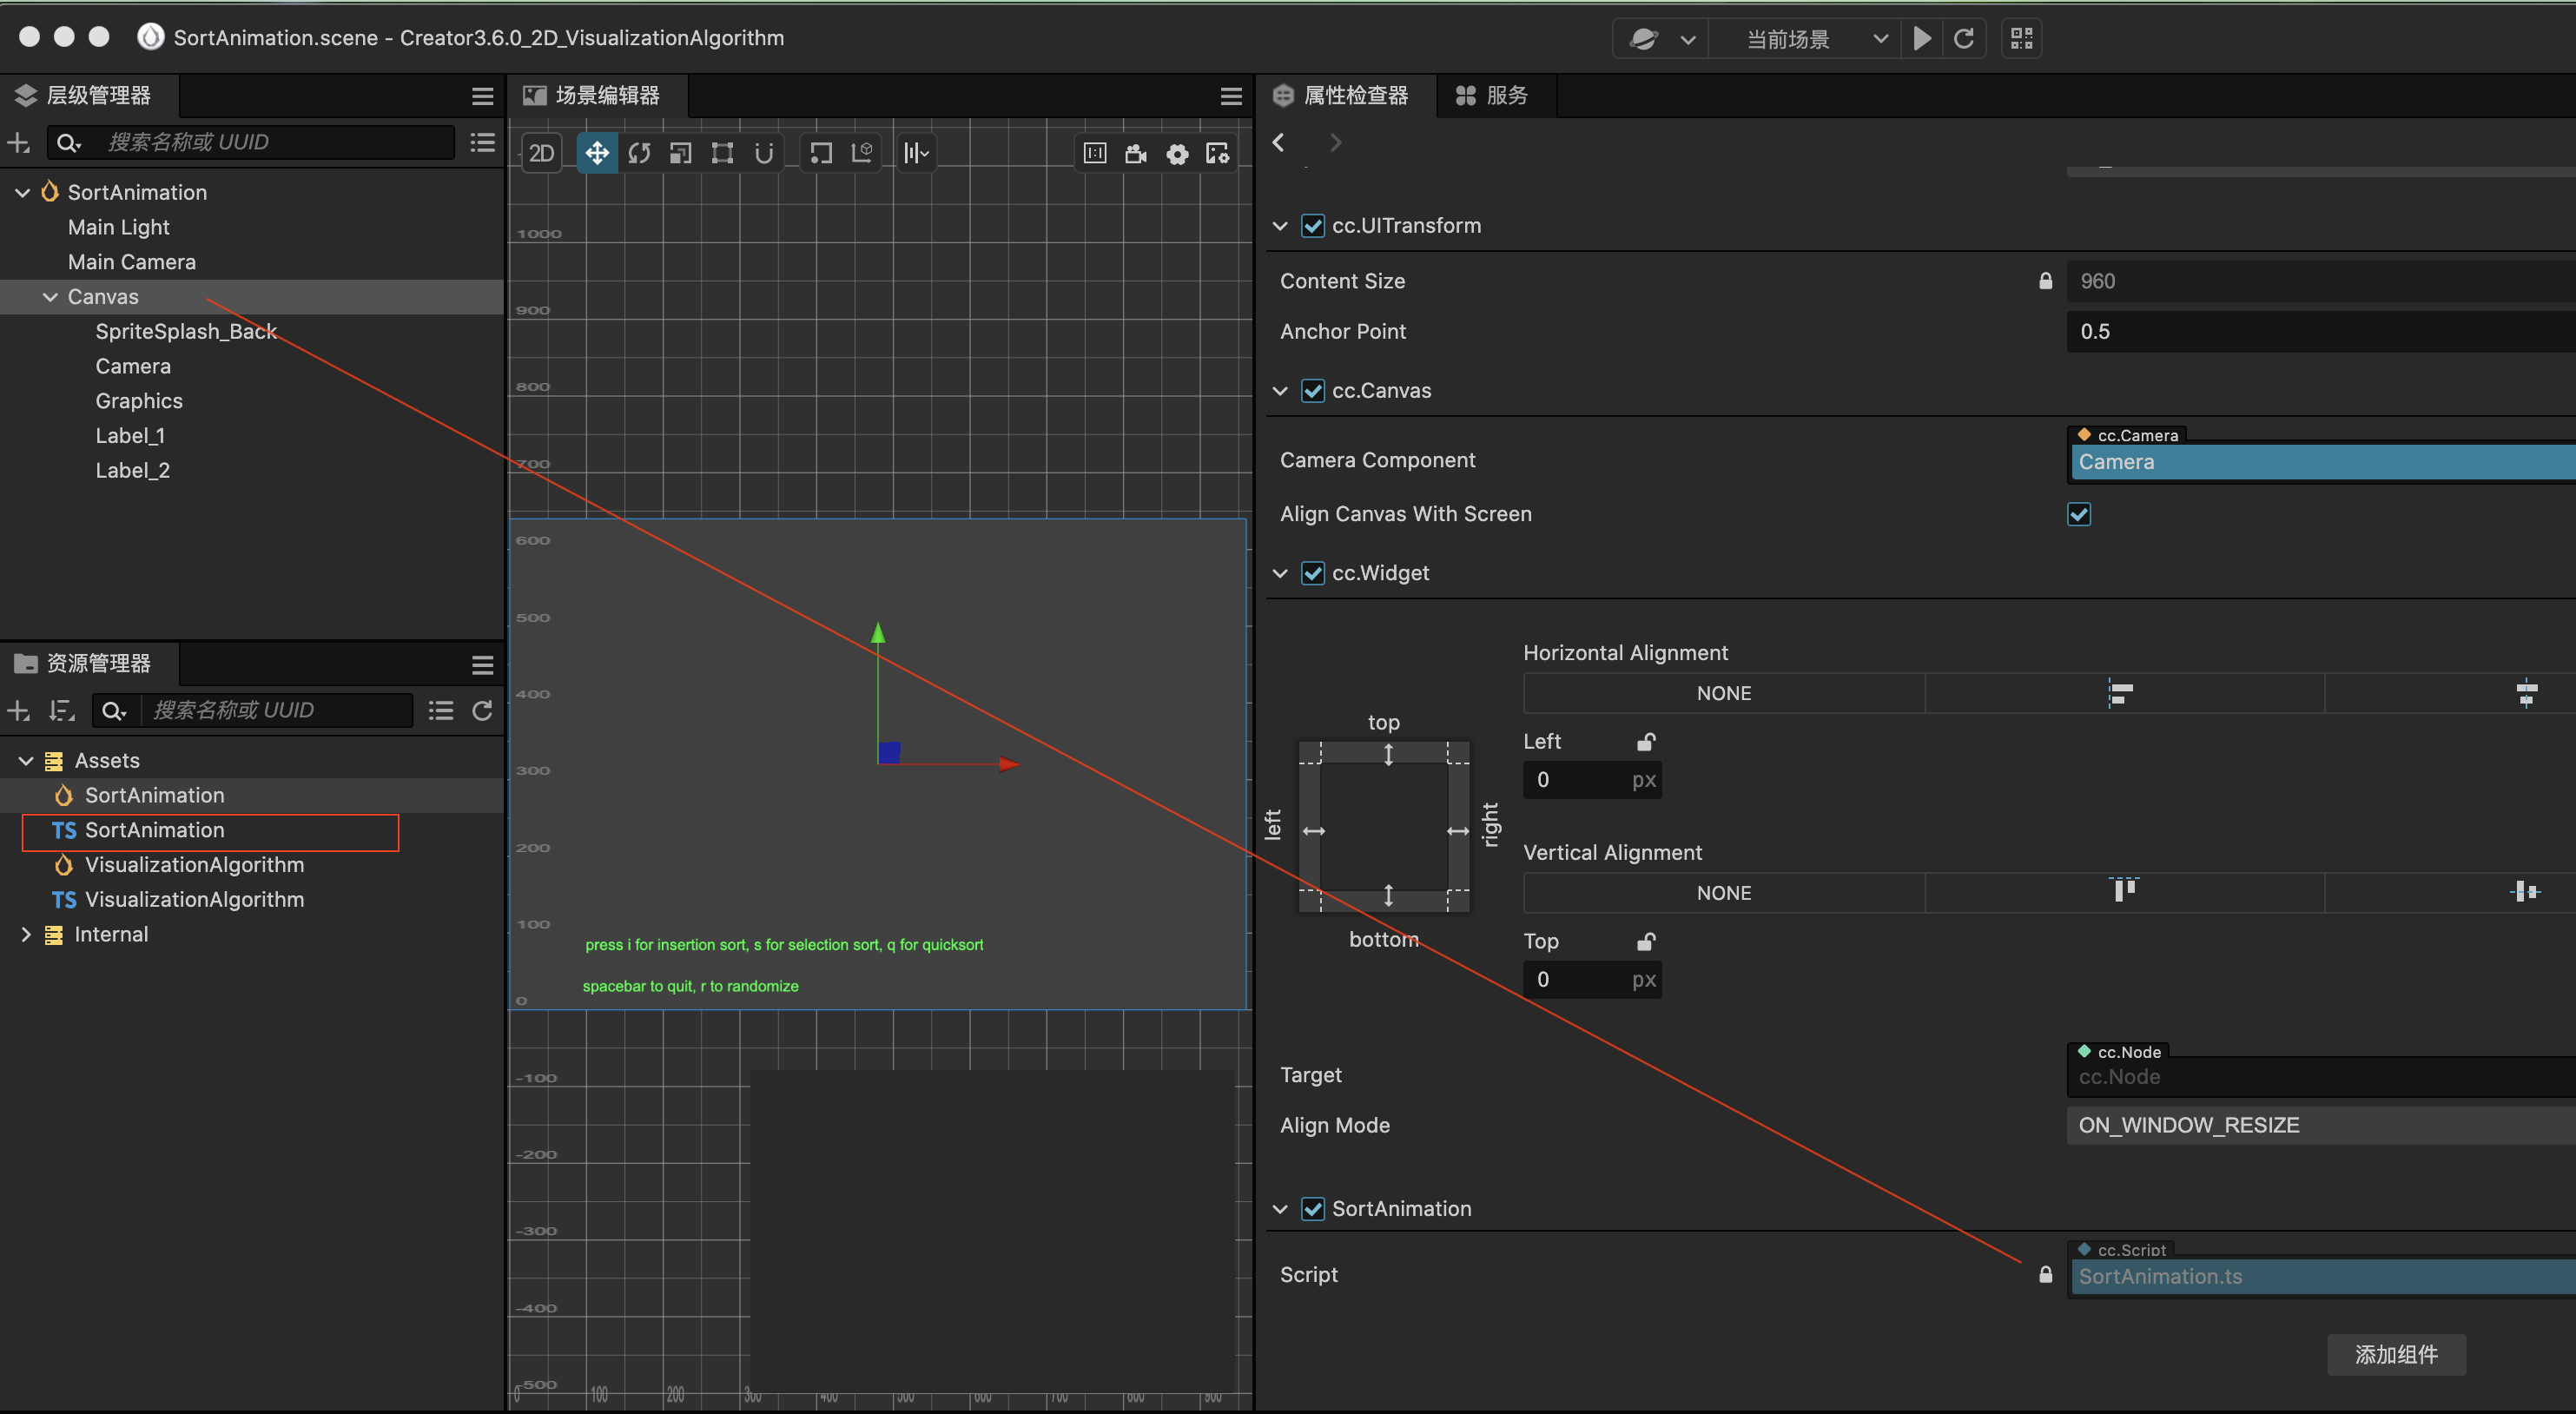Screen dimensions: 2576x1414
Task: Open the scene editor panel menu
Action: point(1231,96)
